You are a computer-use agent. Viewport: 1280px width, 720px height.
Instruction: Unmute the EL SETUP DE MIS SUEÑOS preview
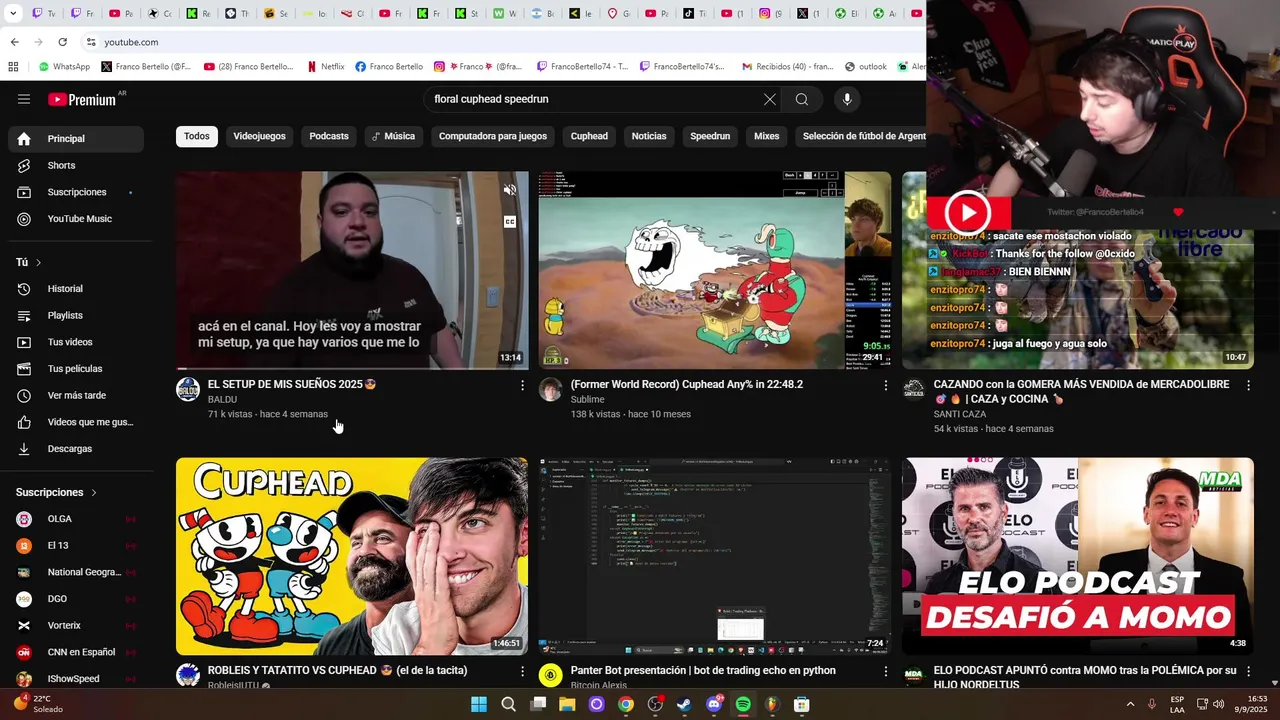510,190
